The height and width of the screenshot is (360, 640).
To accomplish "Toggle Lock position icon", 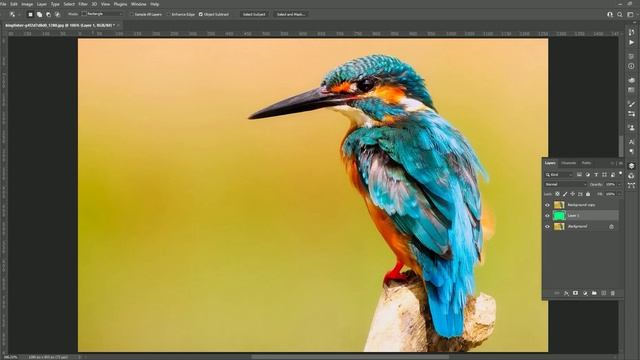I will [x=573, y=194].
